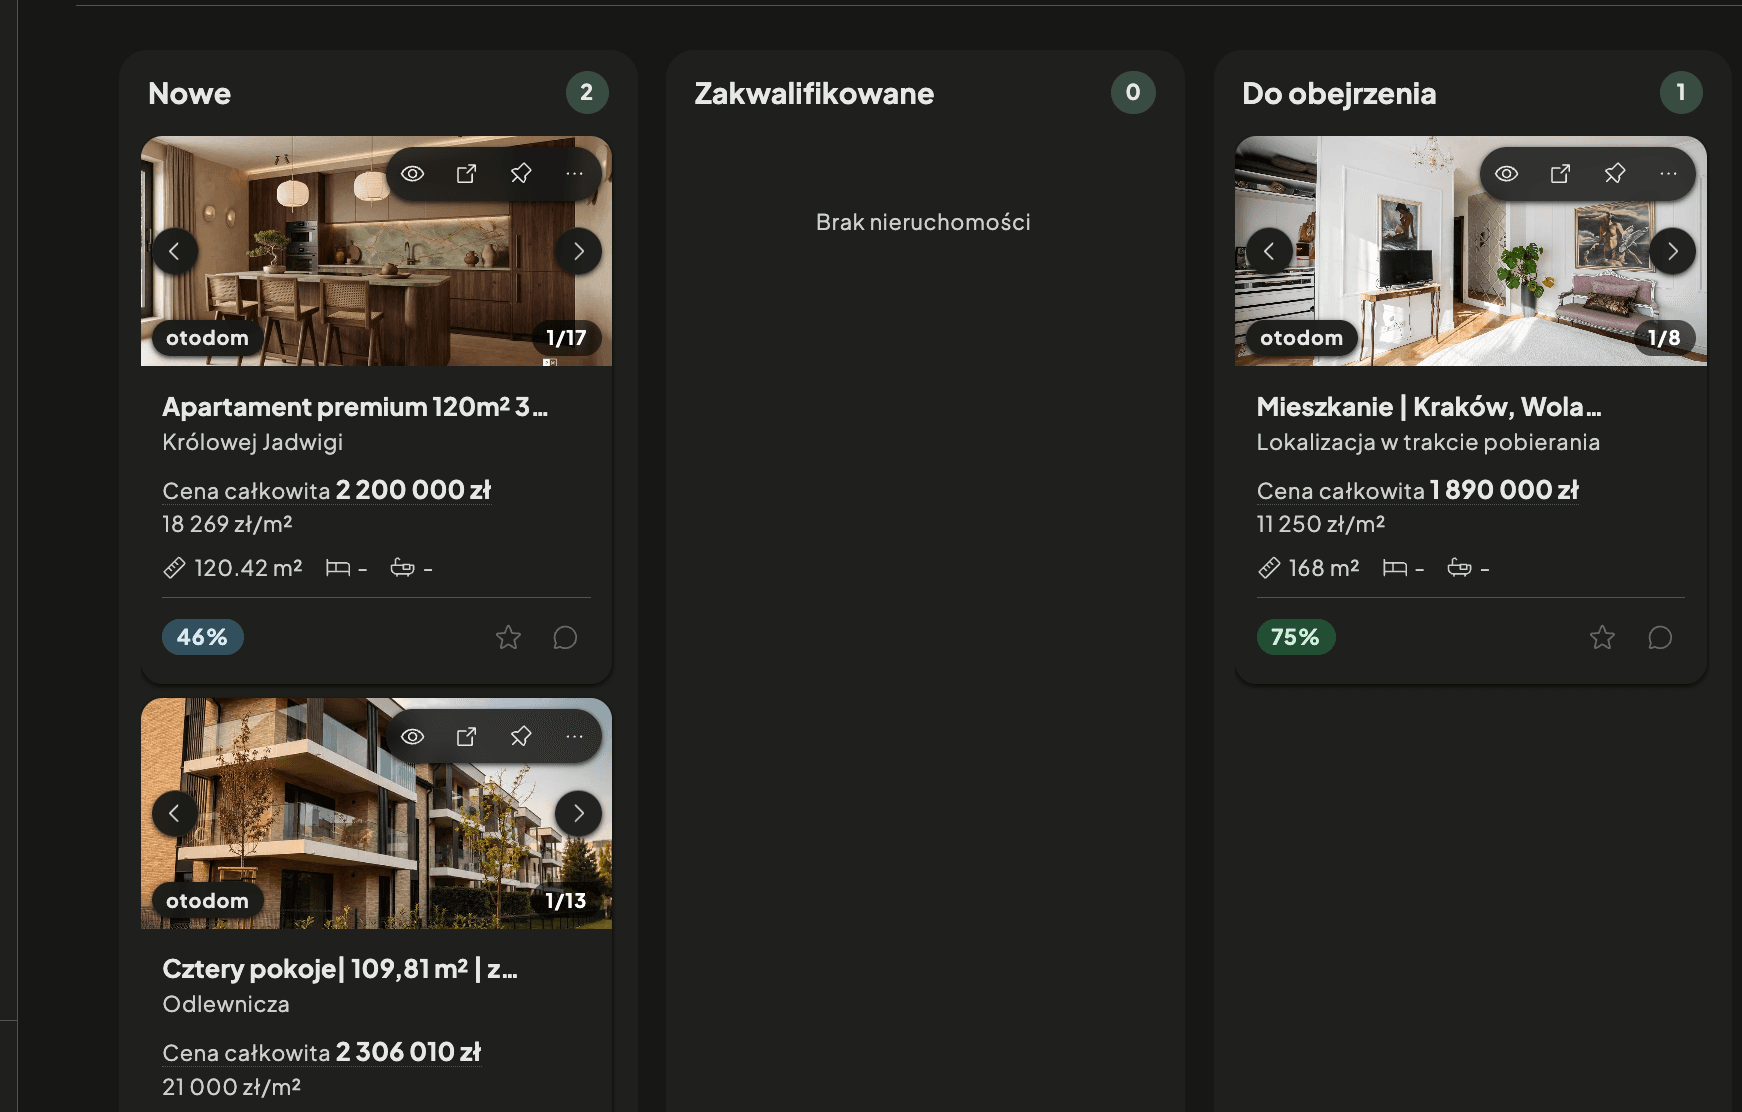Click otodom badge on Mieszkanie Kraków
The height and width of the screenshot is (1112, 1742).
tap(1302, 338)
